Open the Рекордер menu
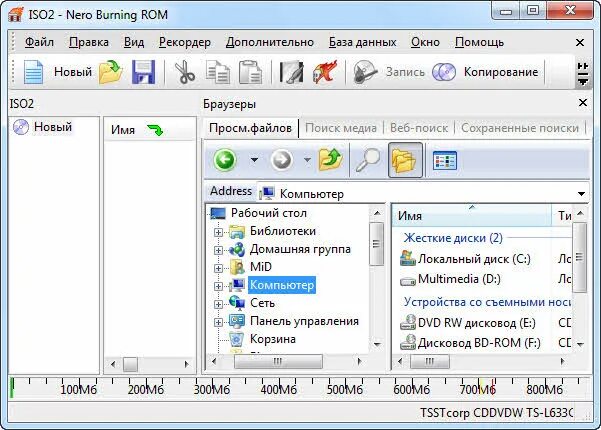This screenshot has width=601, height=430. click(x=185, y=42)
